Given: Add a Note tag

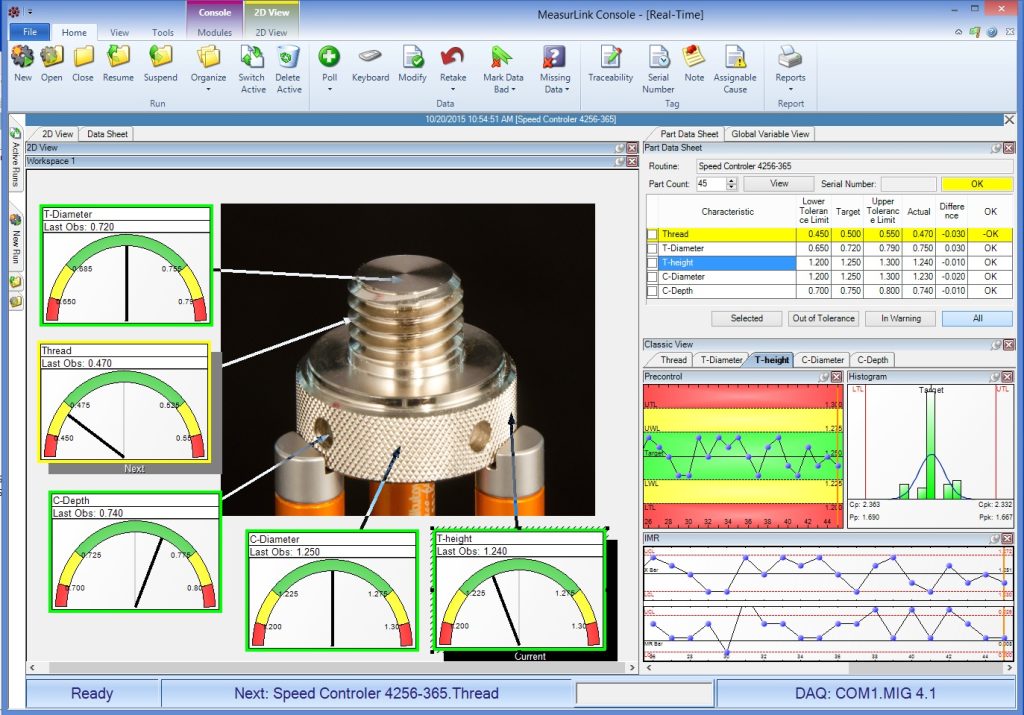Looking at the screenshot, I should coord(694,59).
